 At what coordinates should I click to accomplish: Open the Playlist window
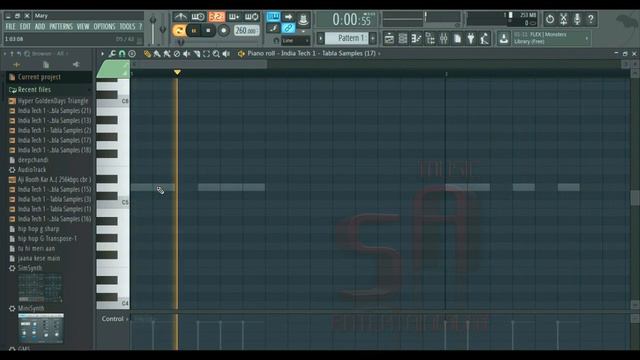389,39
